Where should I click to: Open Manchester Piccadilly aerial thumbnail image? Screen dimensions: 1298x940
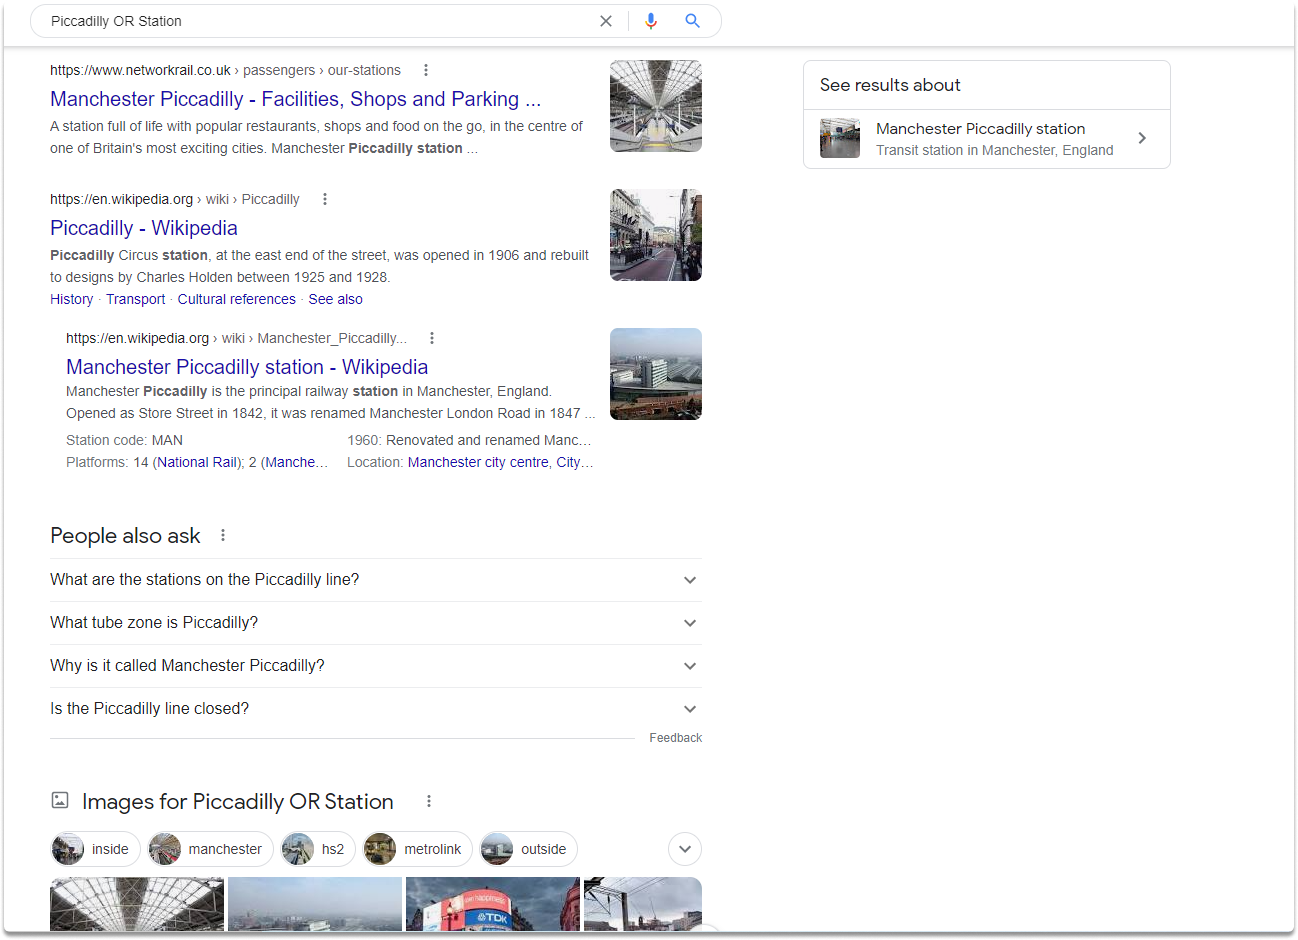(x=656, y=374)
